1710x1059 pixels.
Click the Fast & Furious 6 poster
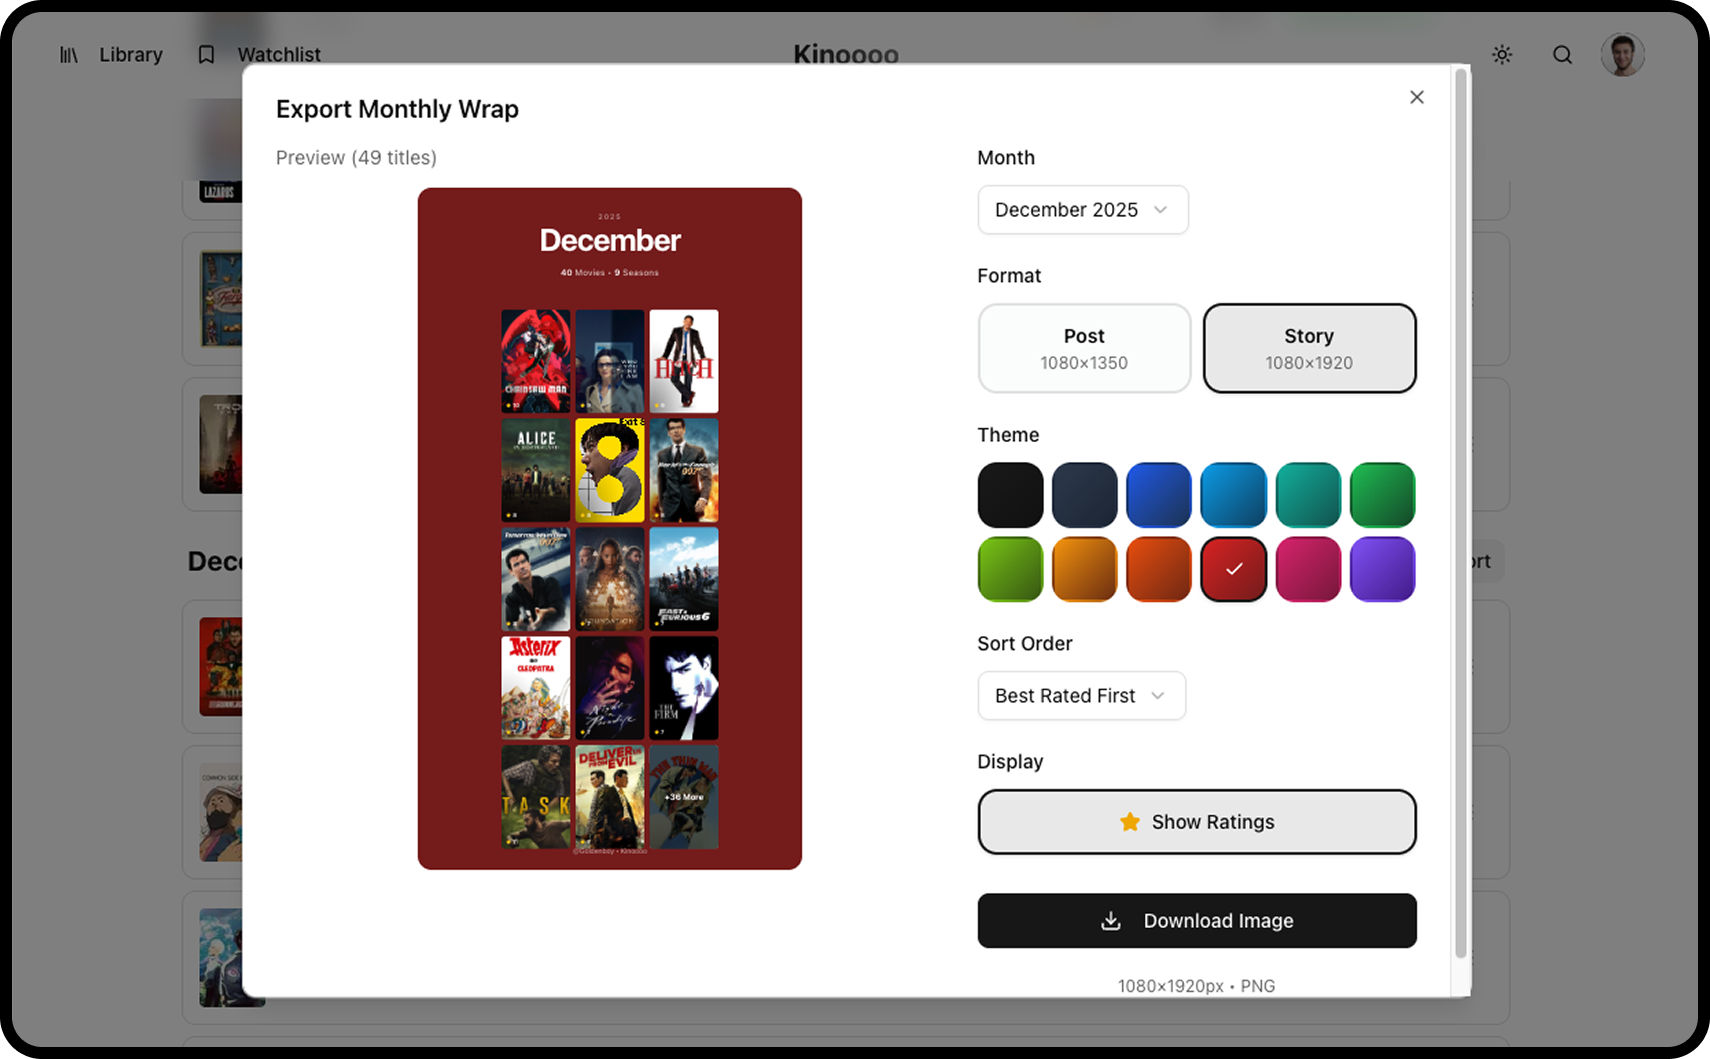(x=684, y=579)
